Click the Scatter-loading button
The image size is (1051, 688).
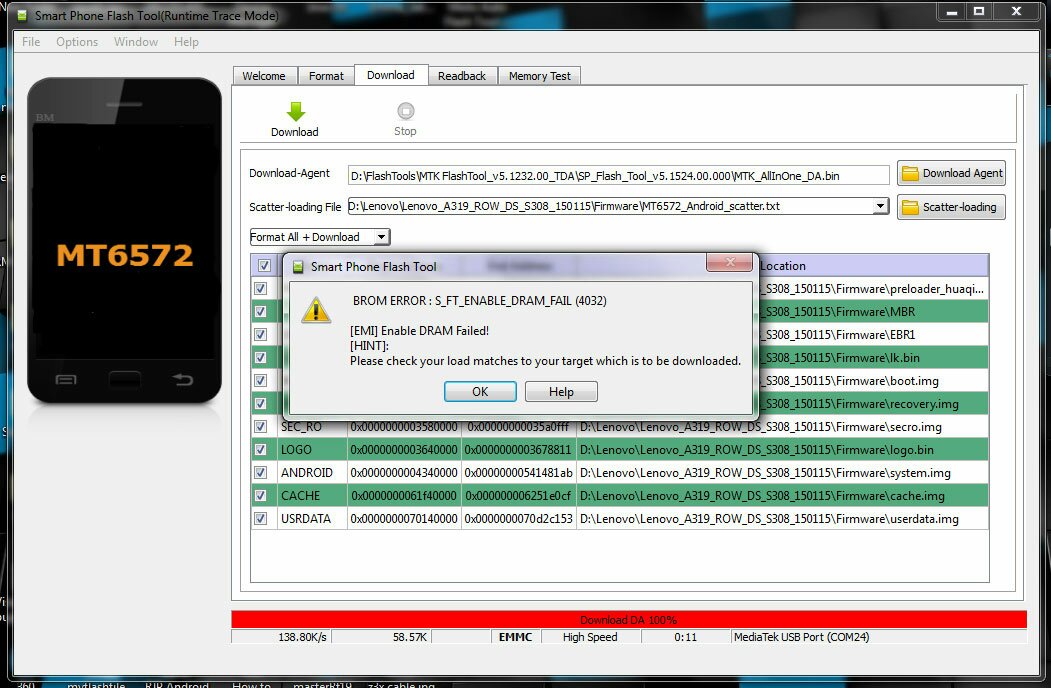click(952, 207)
